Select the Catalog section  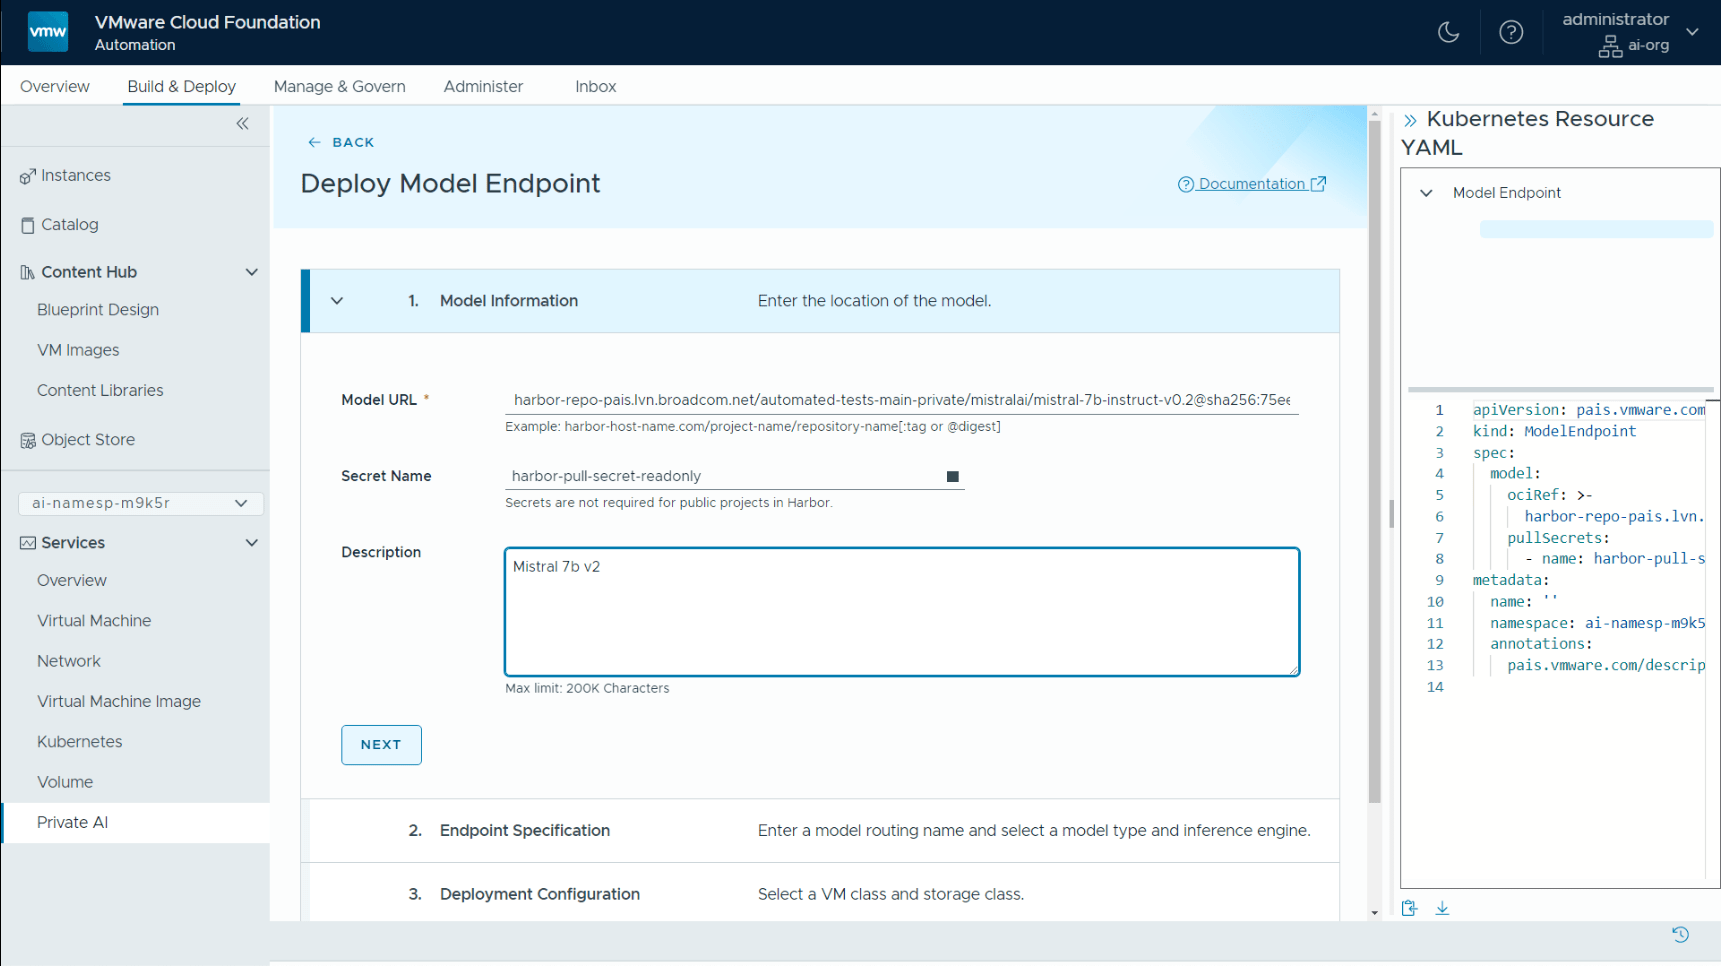(70, 224)
